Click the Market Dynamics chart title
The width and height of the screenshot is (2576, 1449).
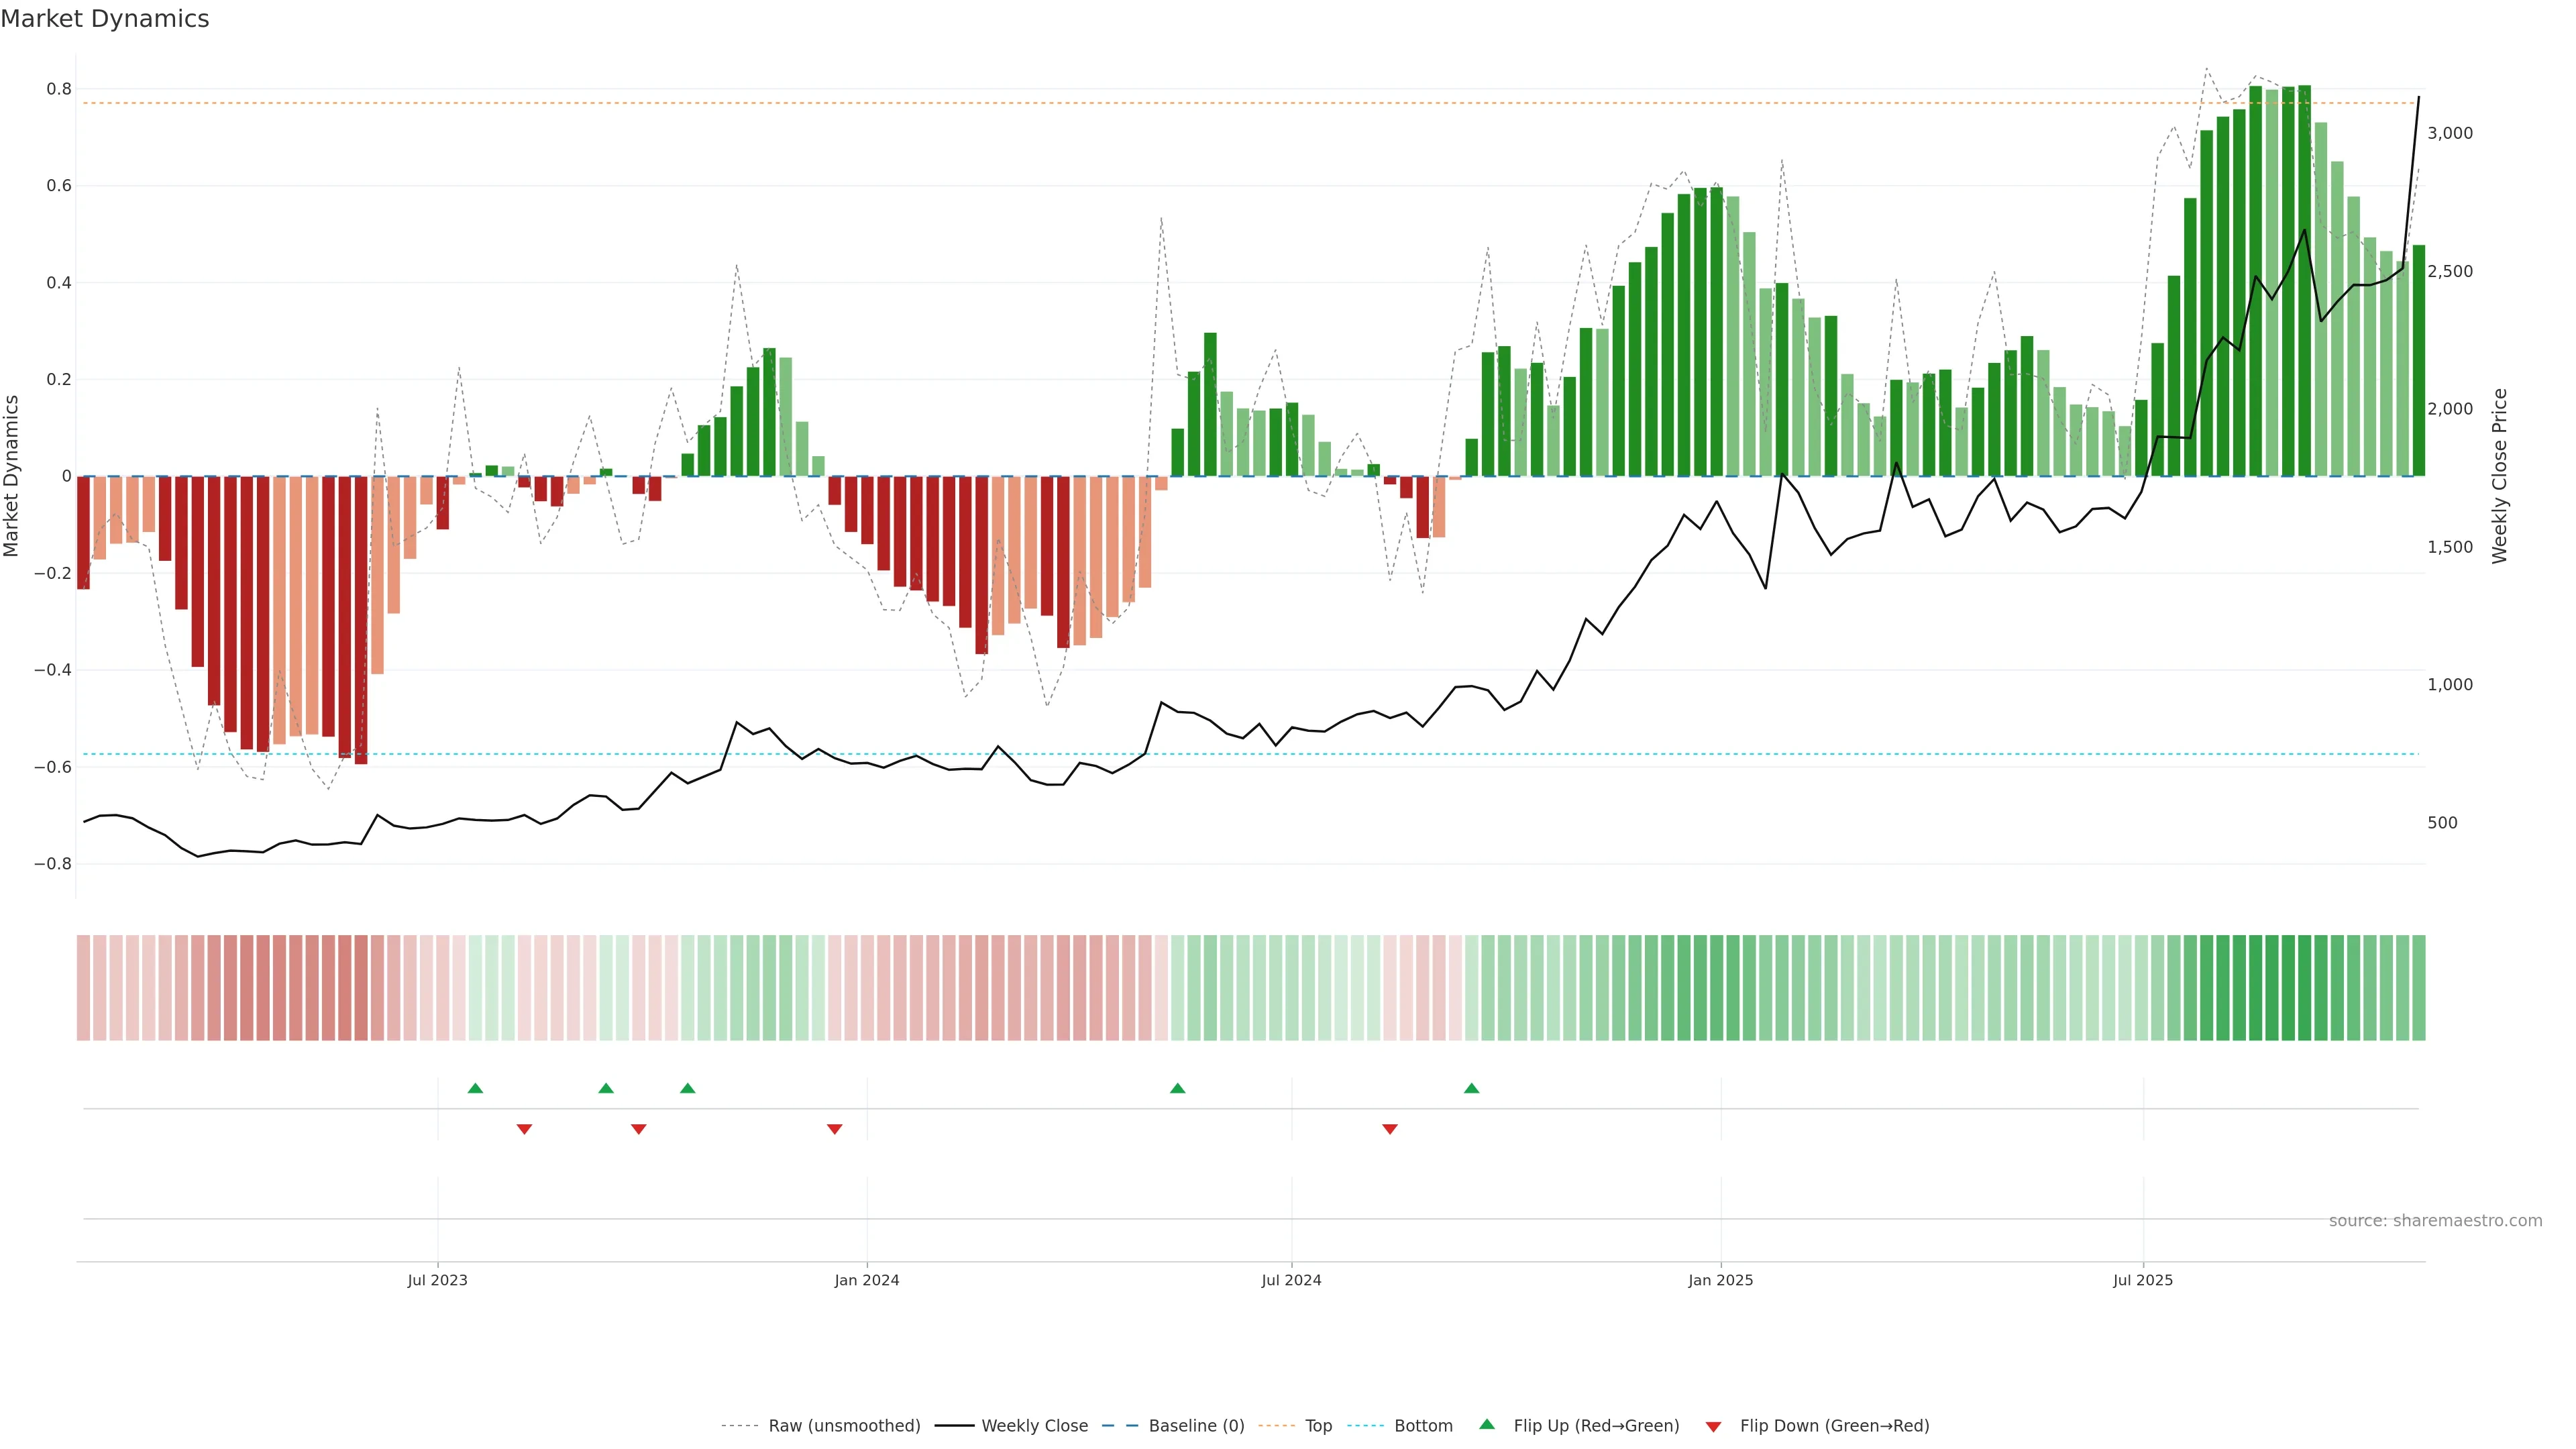pyautogui.click(x=105, y=19)
